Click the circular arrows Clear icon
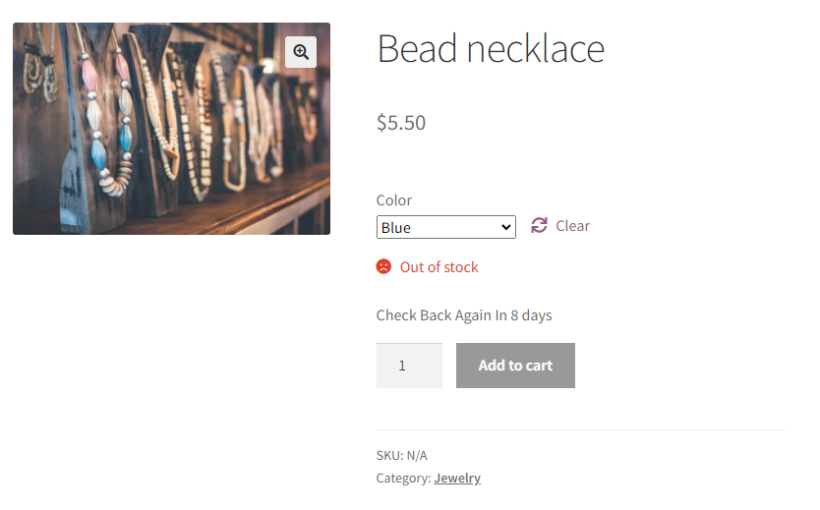 pyautogui.click(x=539, y=225)
